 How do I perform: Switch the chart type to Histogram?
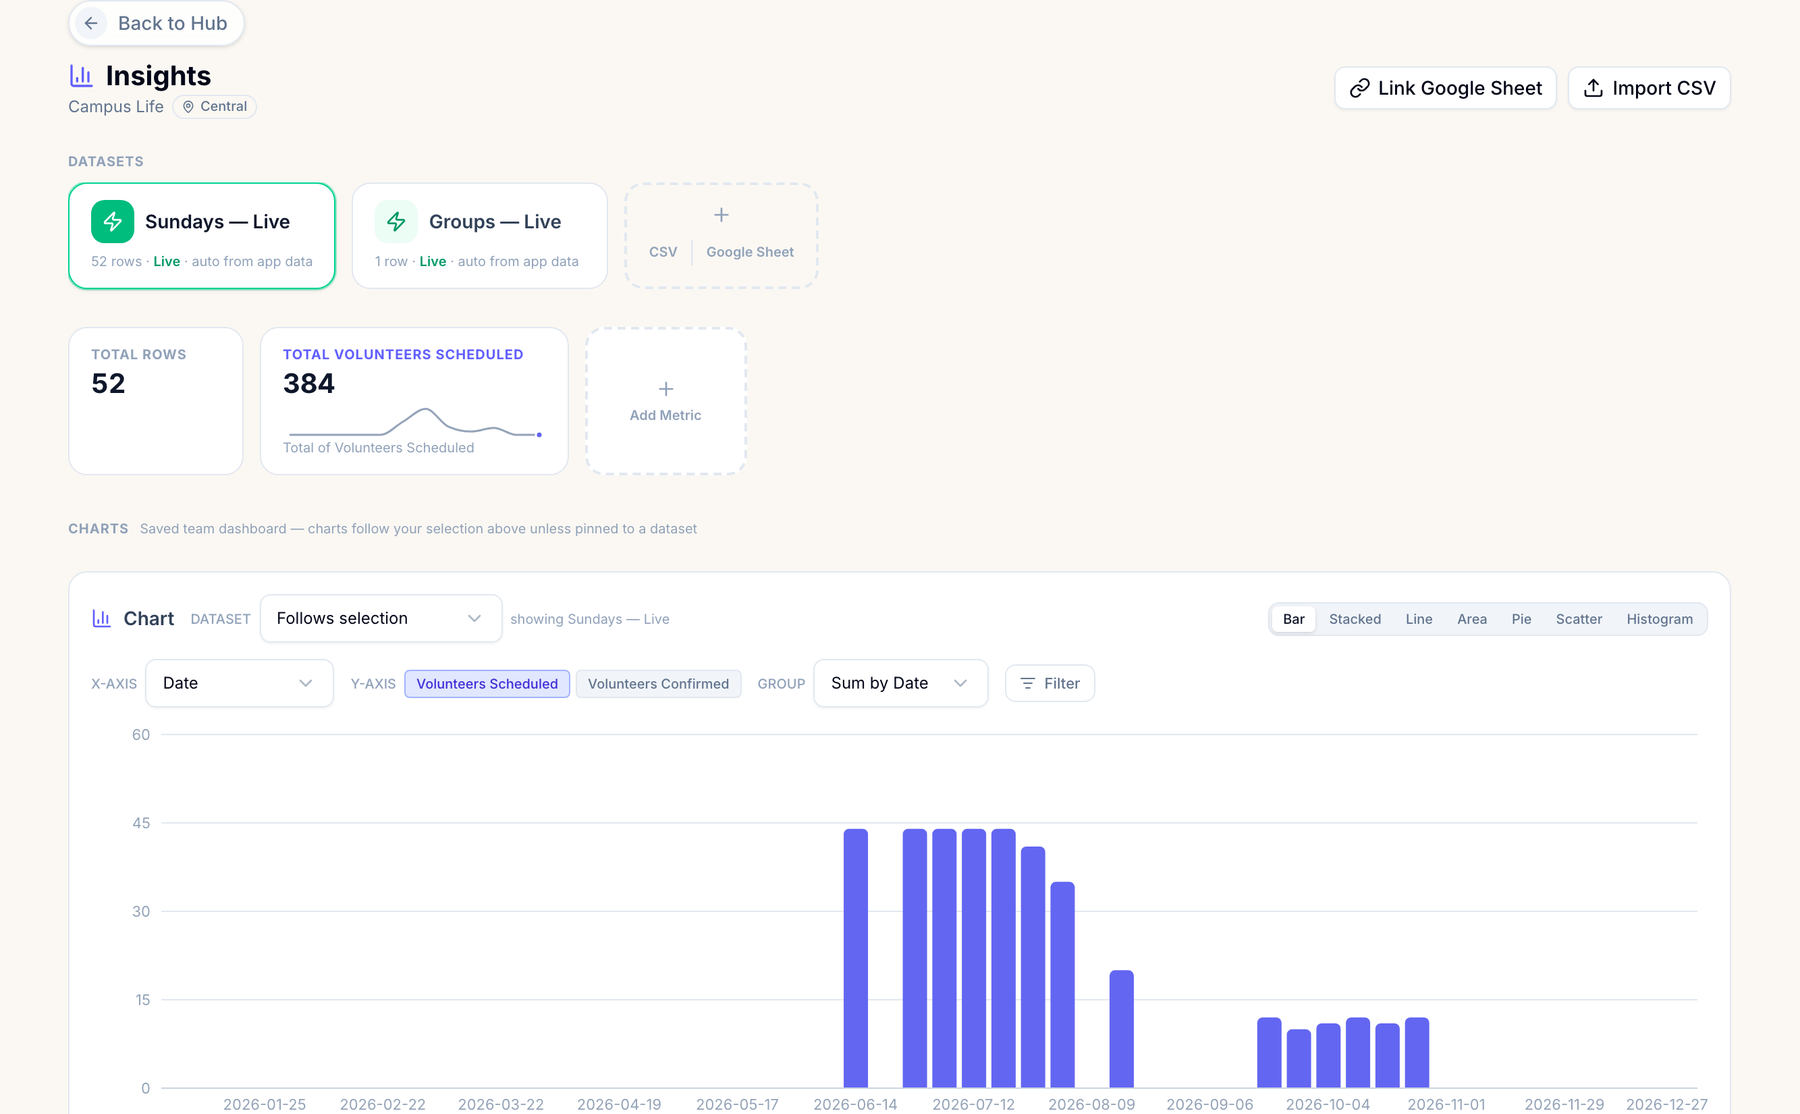pos(1660,619)
